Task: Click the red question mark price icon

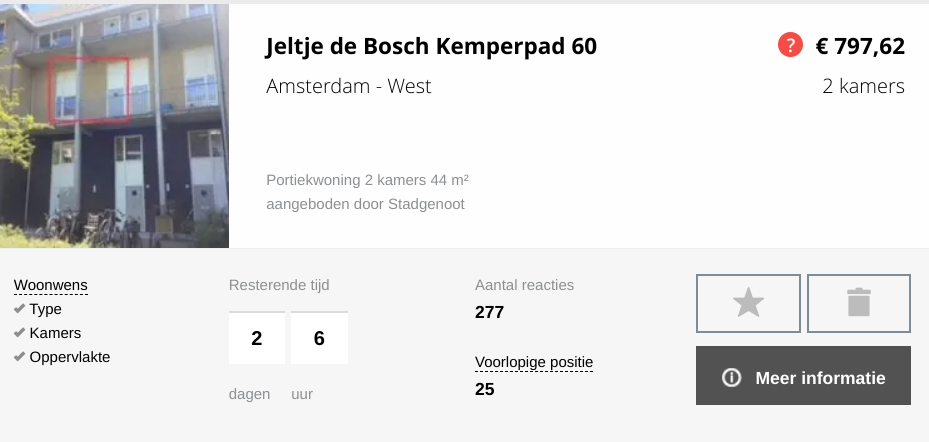Action: (x=790, y=45)
